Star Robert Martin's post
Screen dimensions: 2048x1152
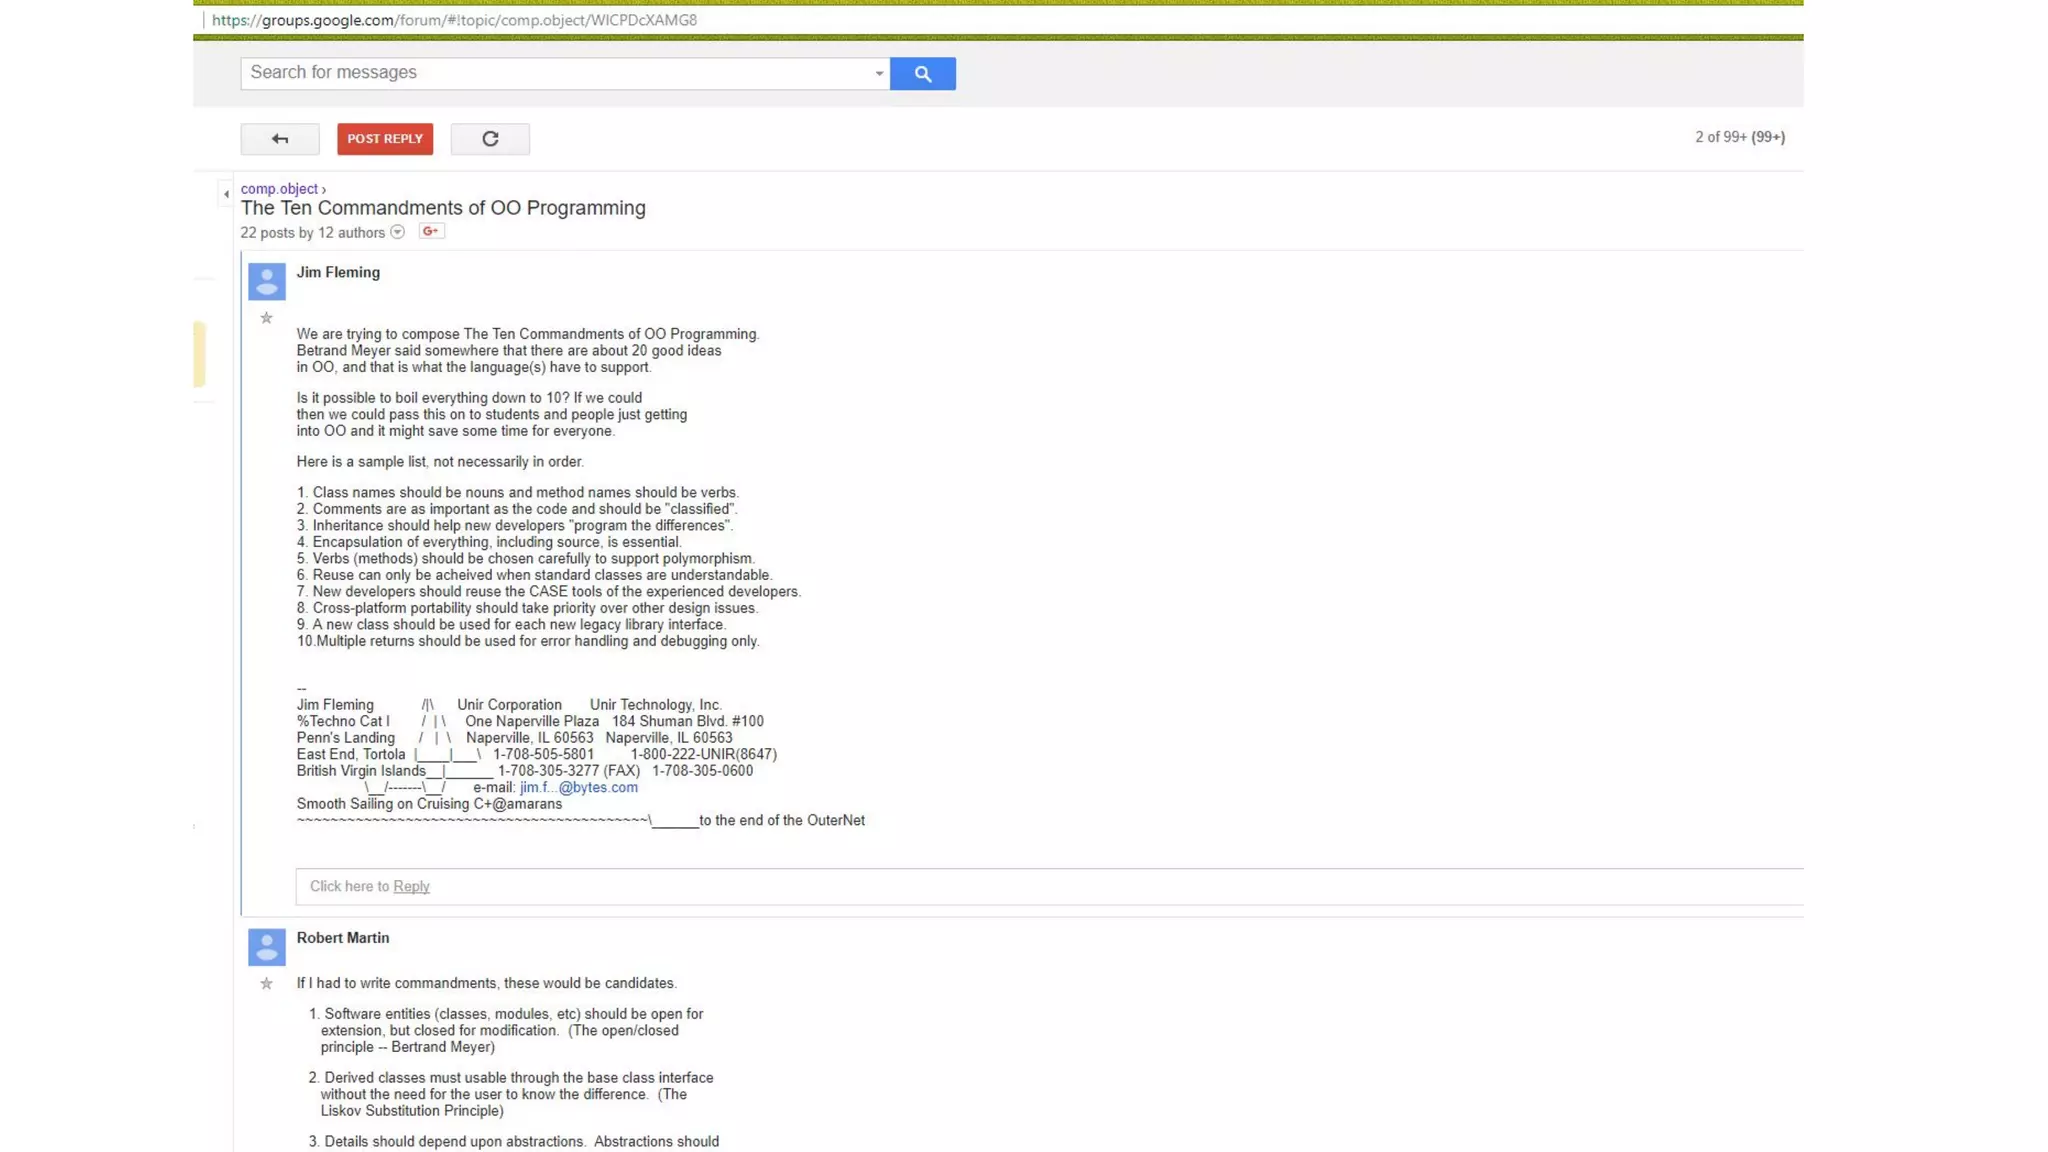click(x=266, y=984)
